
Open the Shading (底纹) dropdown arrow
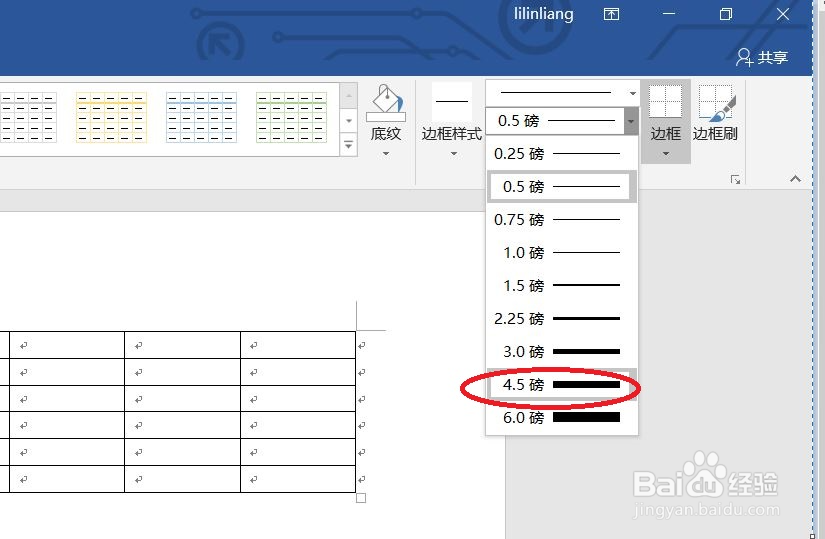tap(386, 154)
